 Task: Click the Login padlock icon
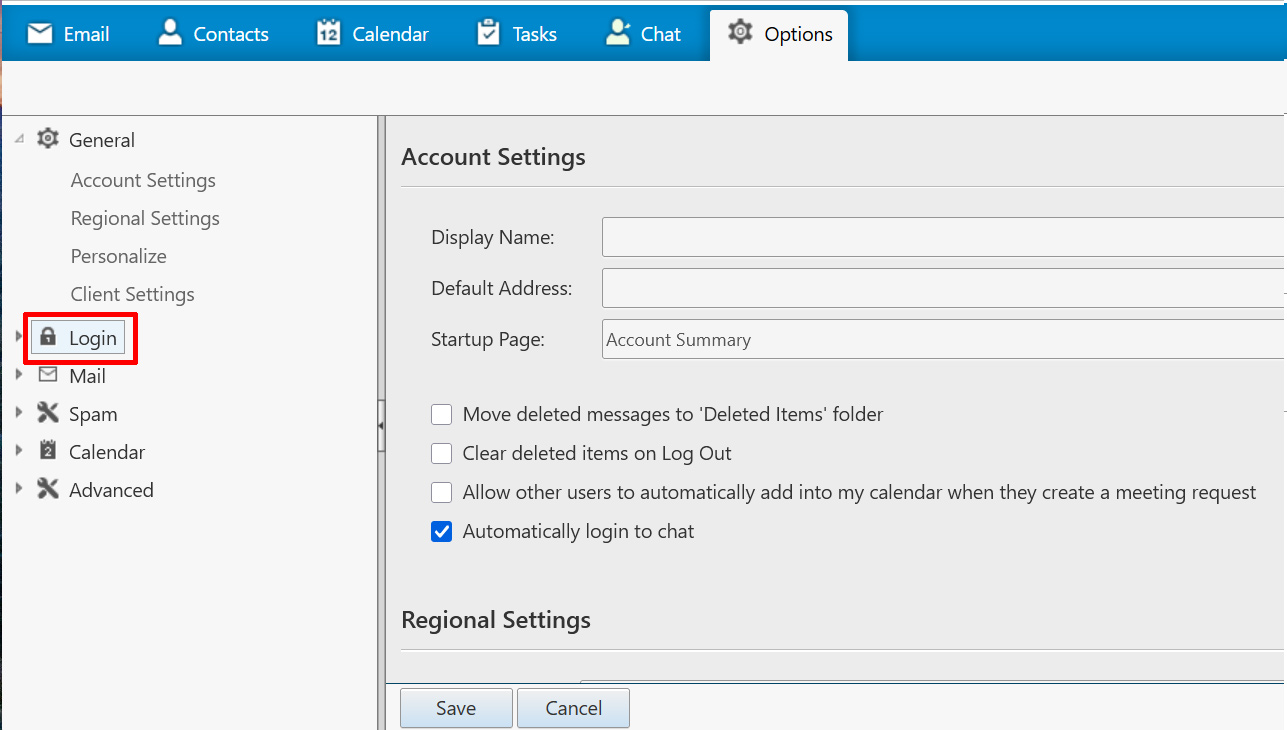[48, 337]
